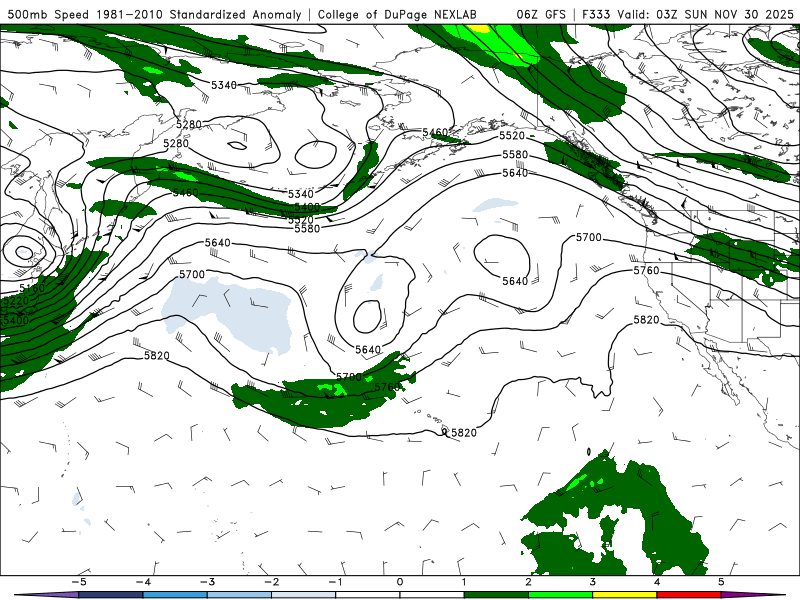Select the yellow 3-to-4 color scale segment
Screen dimensions: 800x600
(624, 595)
